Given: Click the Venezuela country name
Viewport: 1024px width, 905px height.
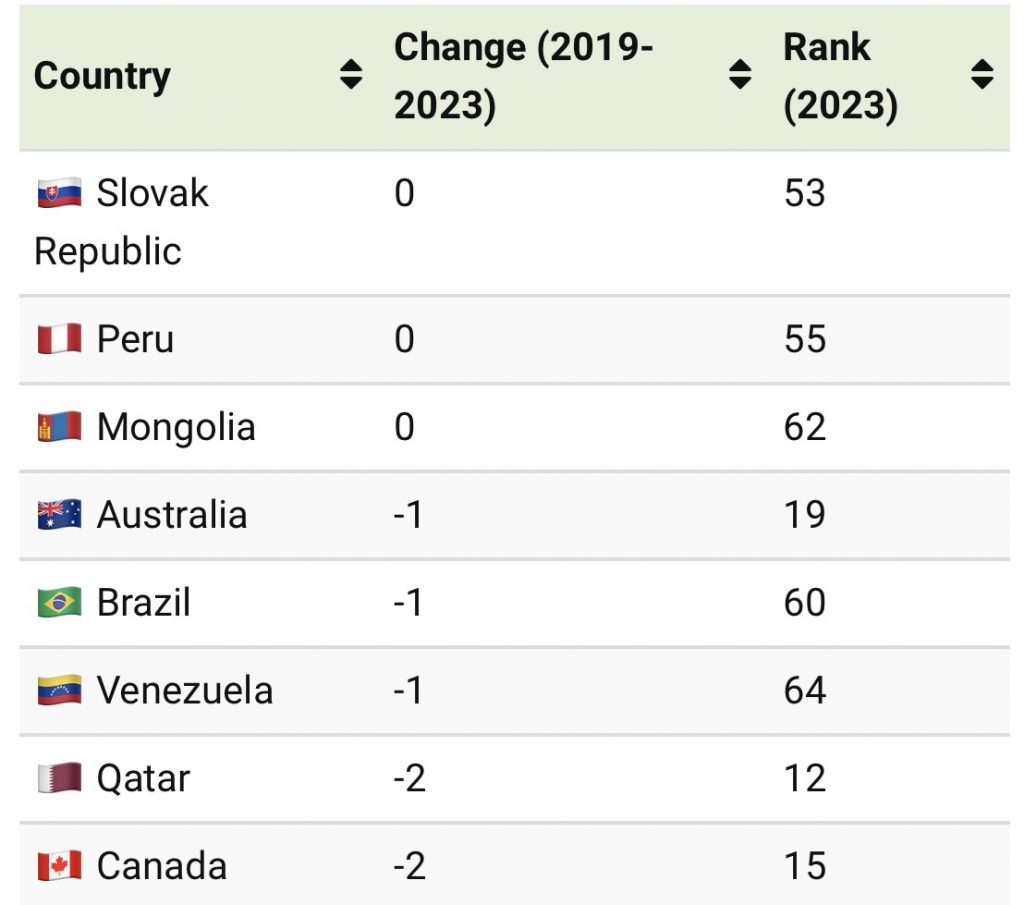Looking at the screenshot, I should click(184, 691).
